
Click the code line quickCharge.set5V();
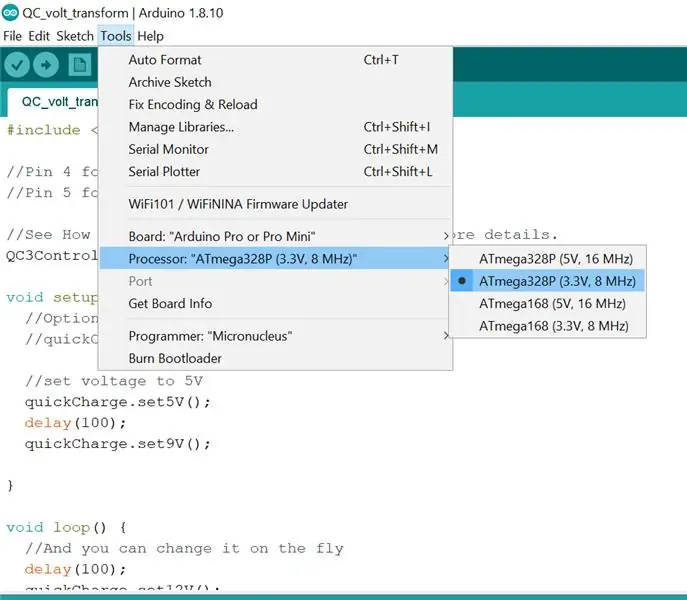click(x=117, y=402)
